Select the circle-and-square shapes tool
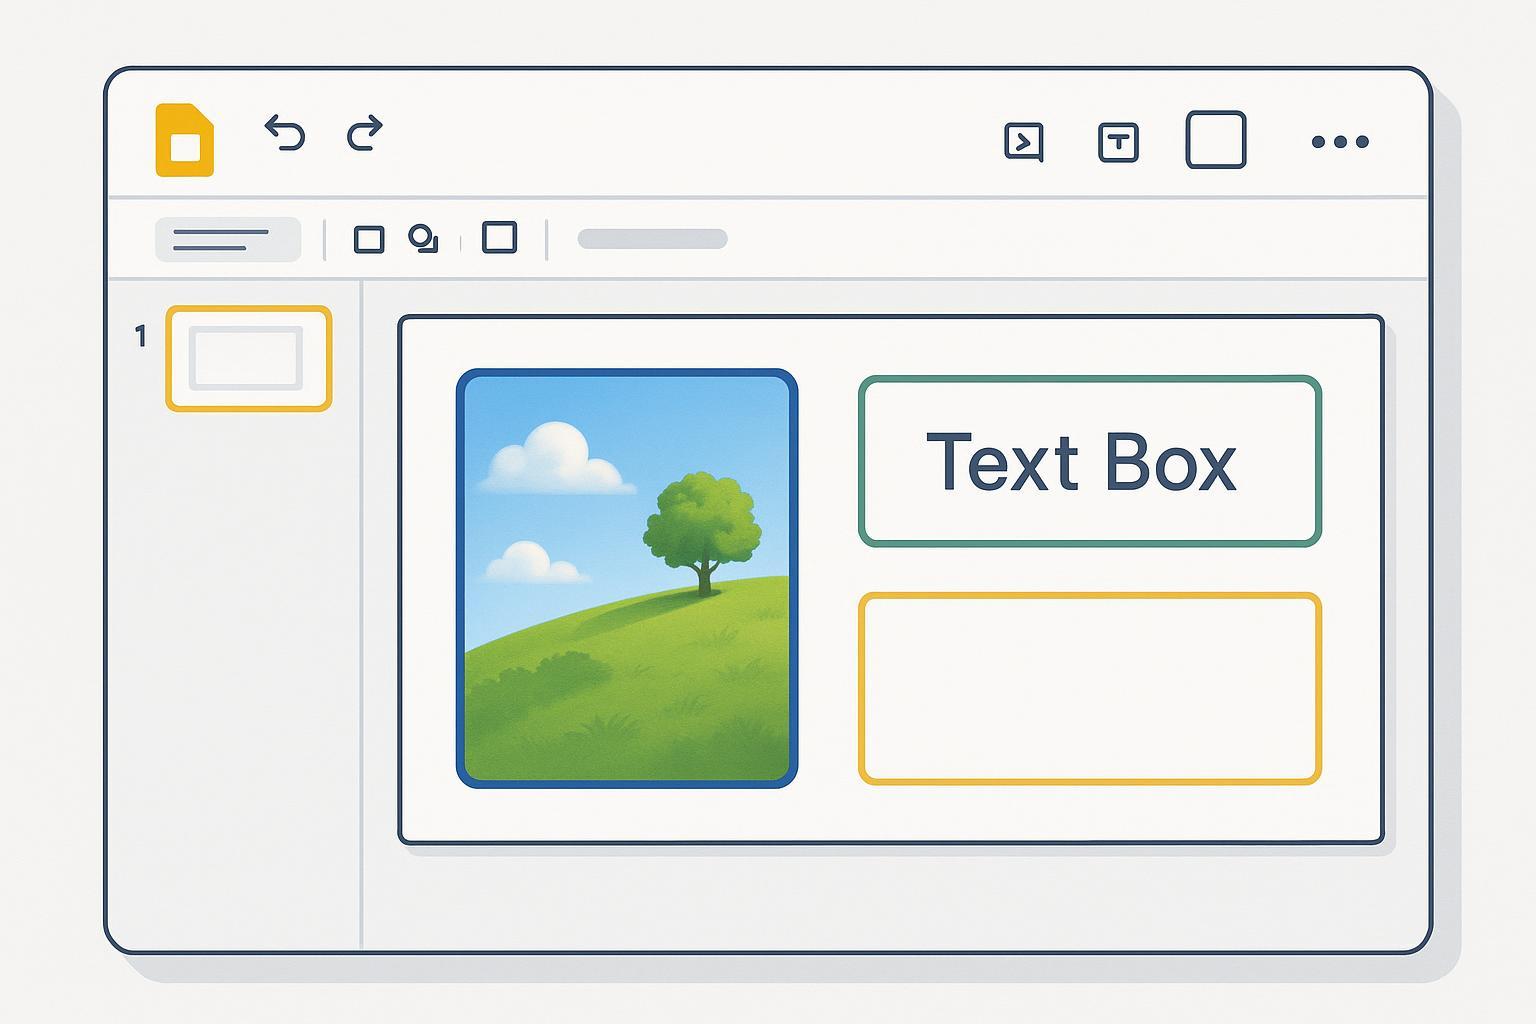Screen dimensions: 1536x1024 click(x=423, y=239)
